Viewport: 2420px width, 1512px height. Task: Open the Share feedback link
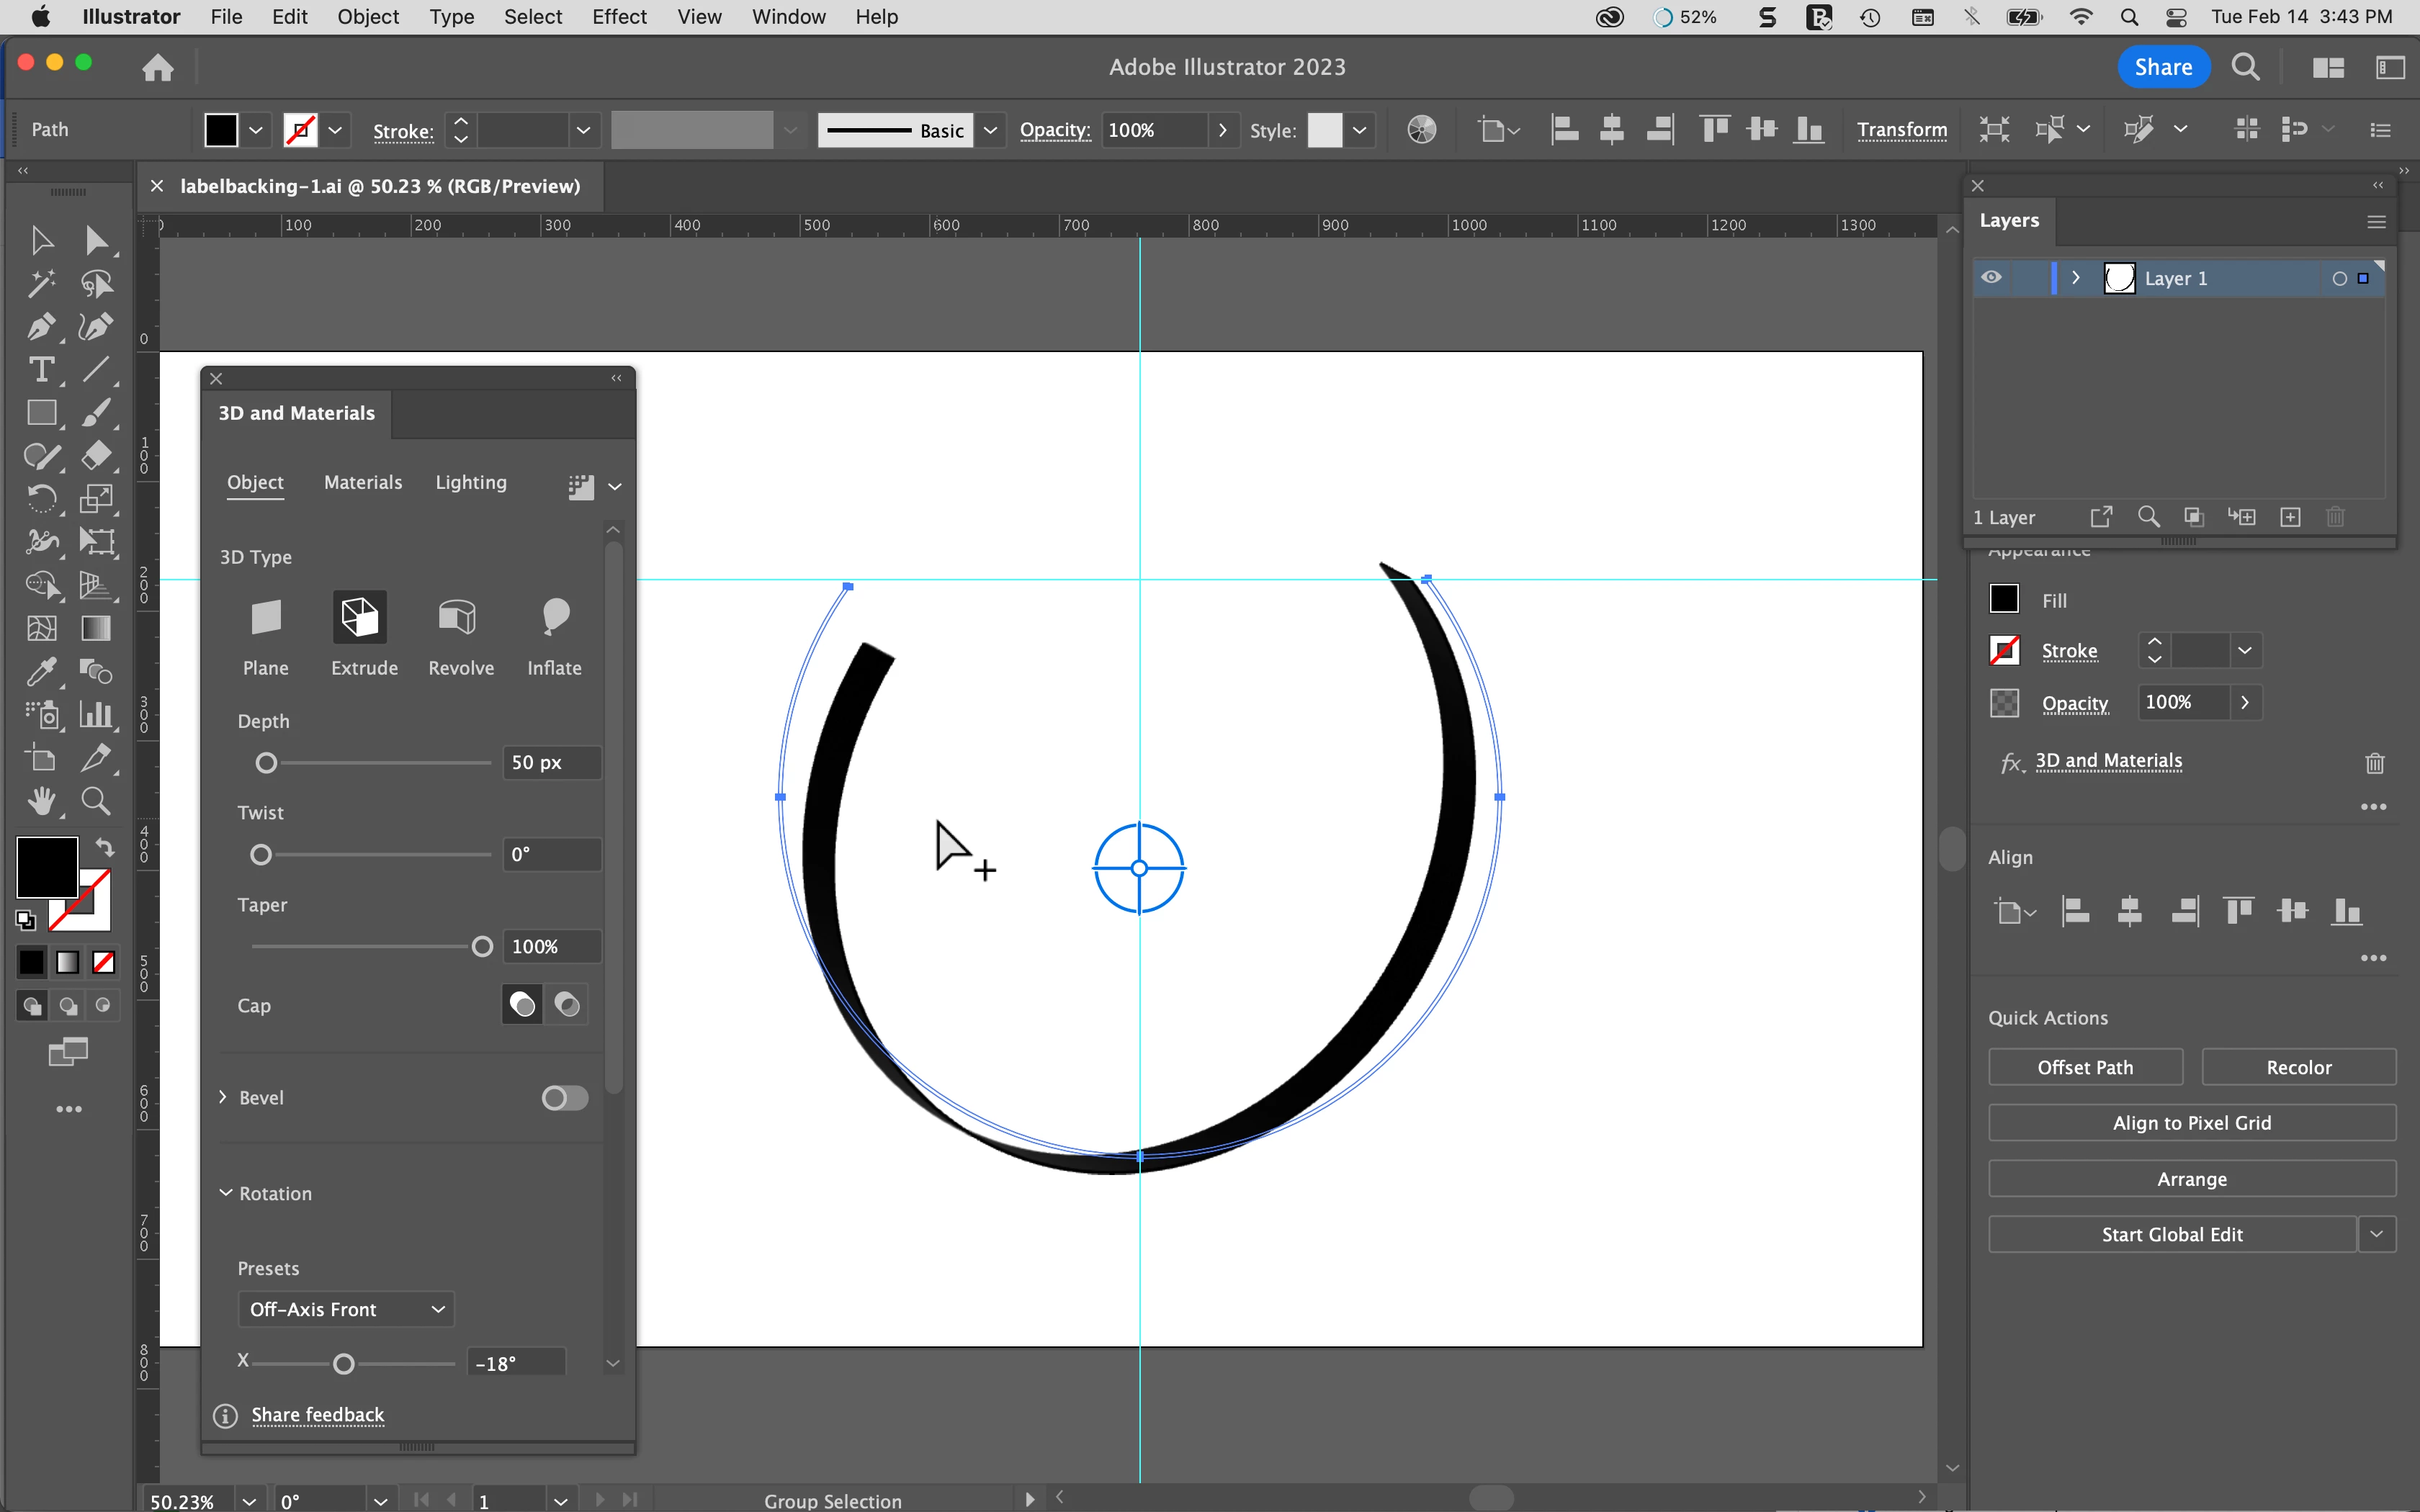coord(317,1415)
